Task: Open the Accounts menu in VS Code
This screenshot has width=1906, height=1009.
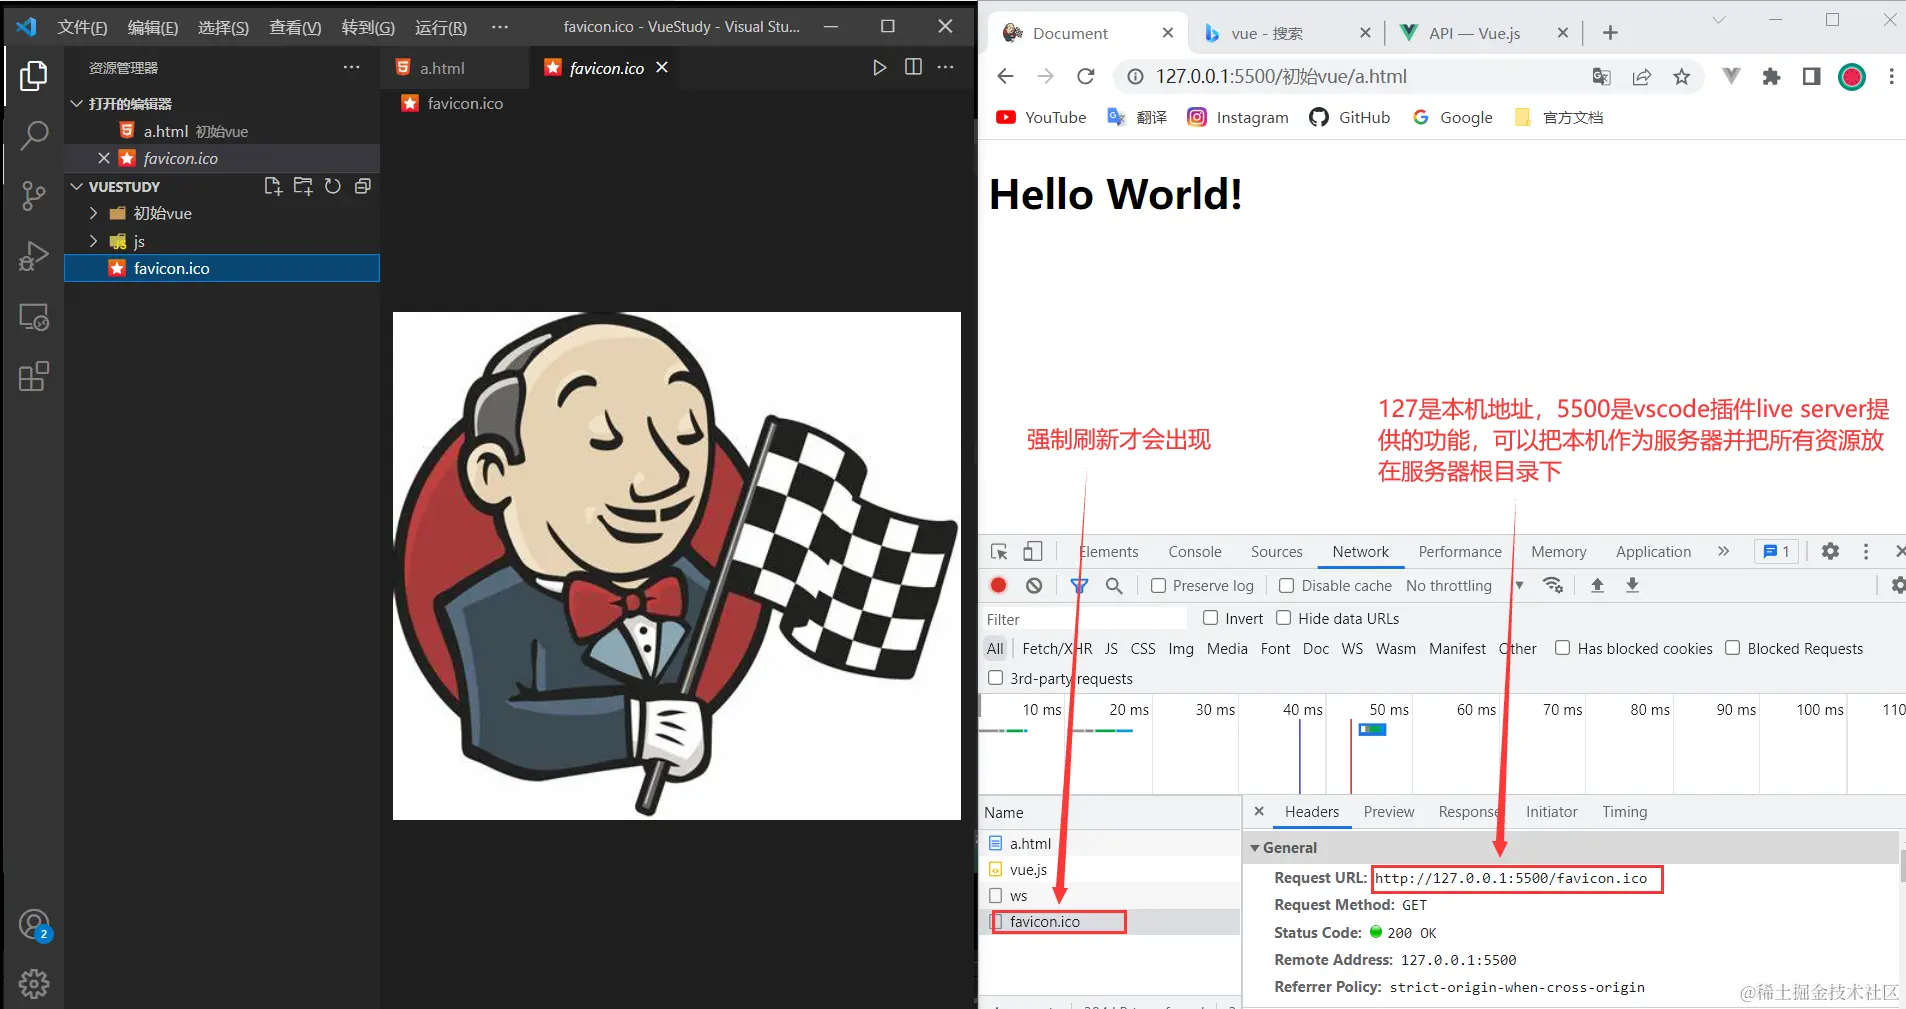Action: click(x=34, y=925)
